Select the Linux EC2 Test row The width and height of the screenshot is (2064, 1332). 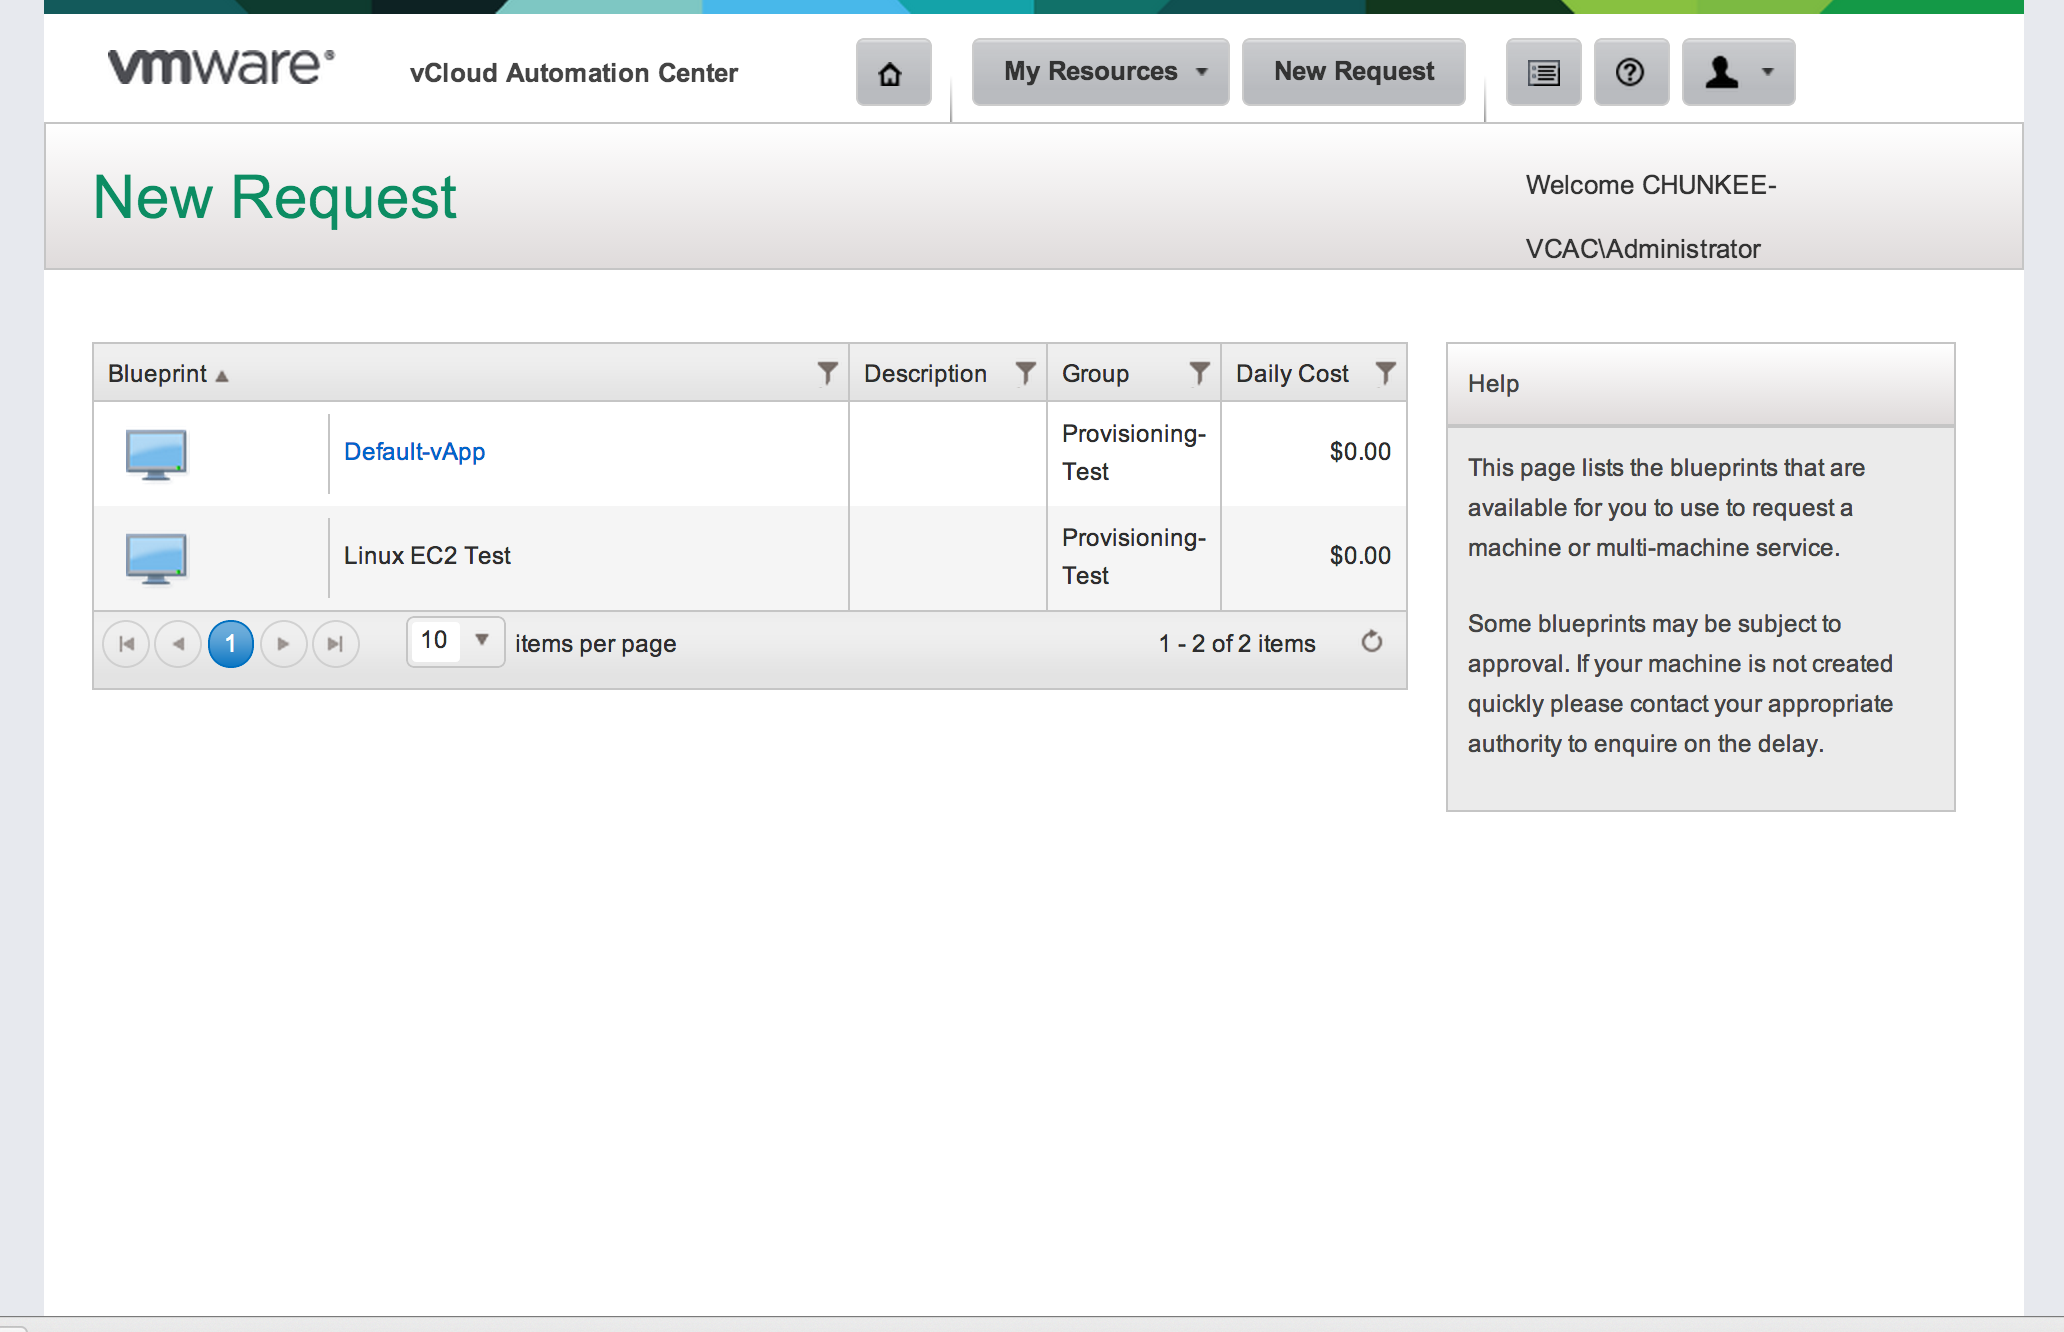coord(427,556)
